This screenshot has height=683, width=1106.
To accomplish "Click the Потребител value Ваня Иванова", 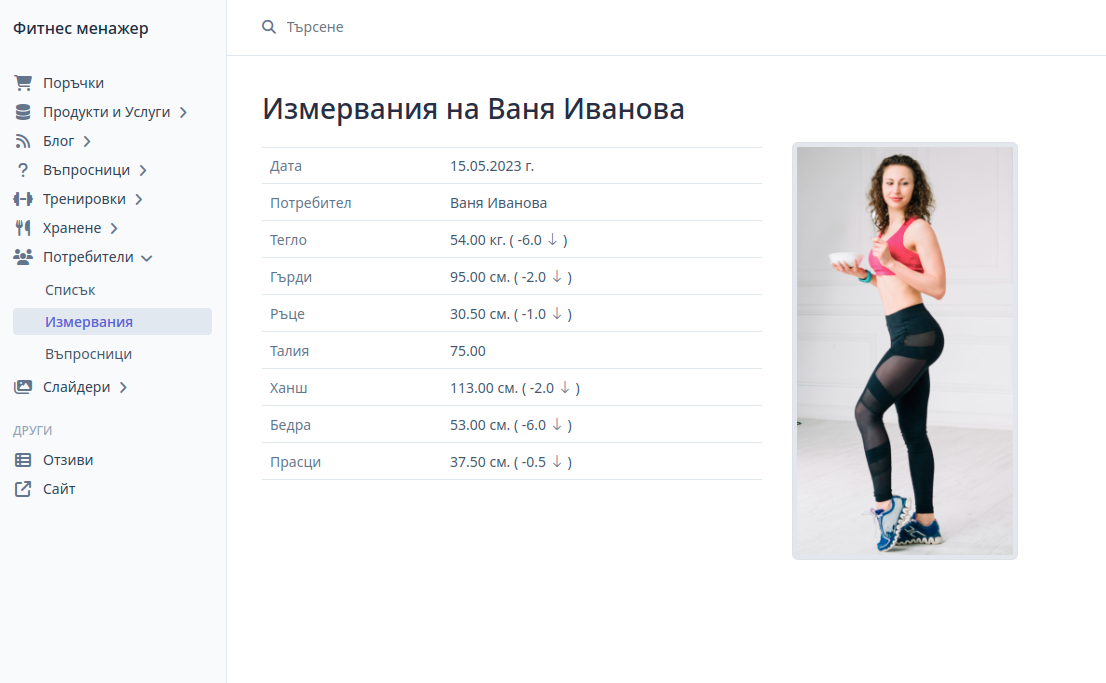I will [x=498, y=203].
